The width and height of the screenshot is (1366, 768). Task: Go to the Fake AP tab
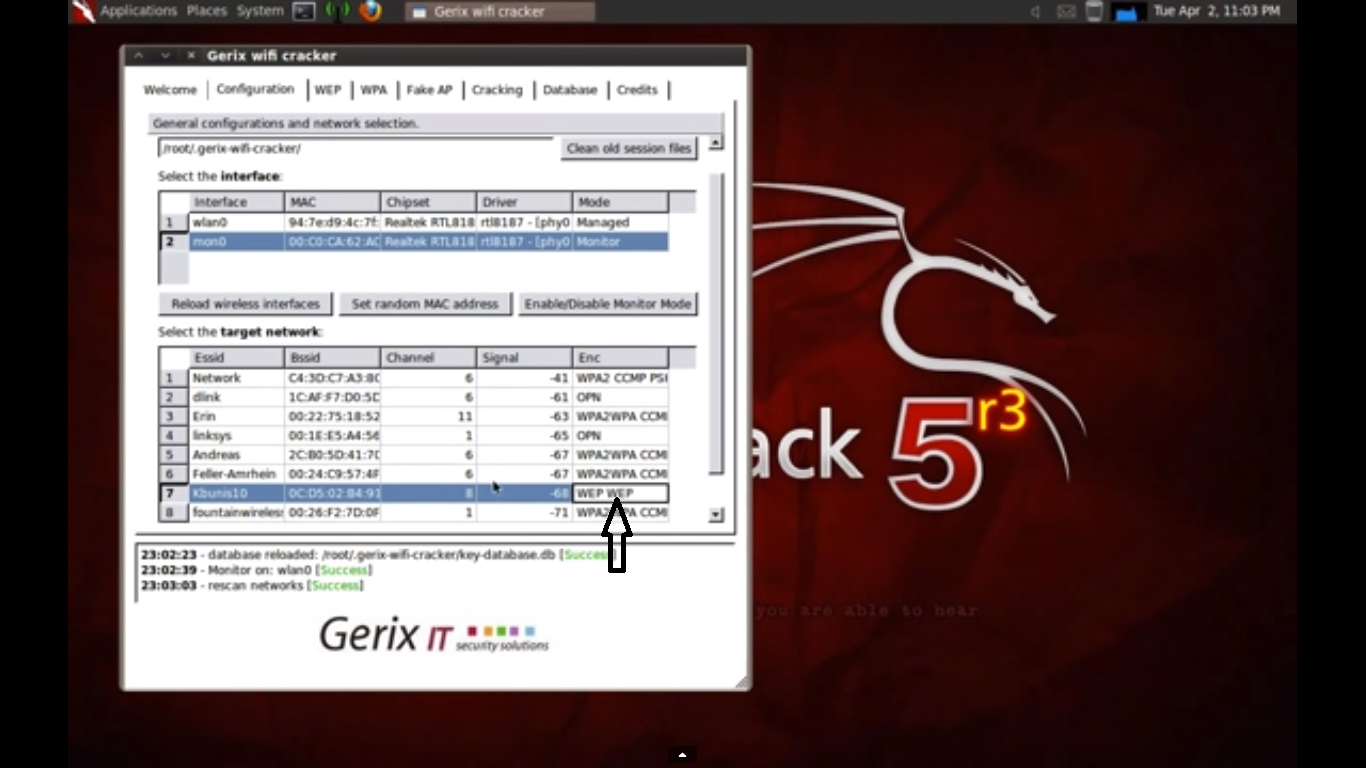click(x=429, y=90)
